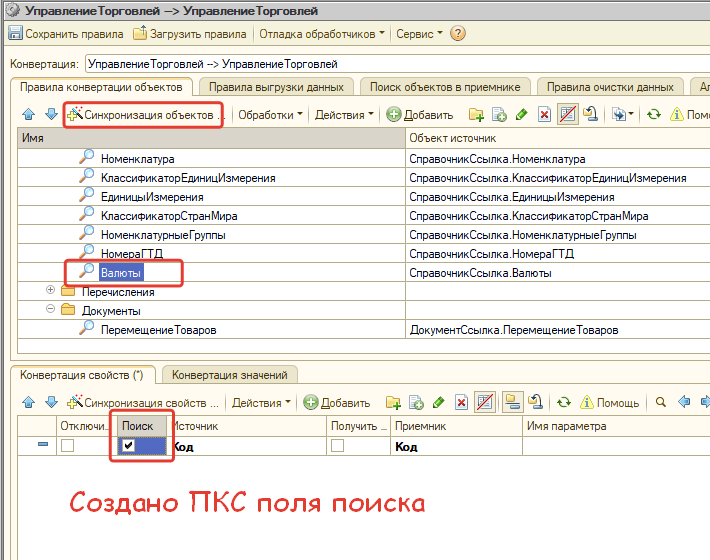Toggle Отключить checkbox in Код row
Screen dimensions: 710x560
(x=67, y=446)
